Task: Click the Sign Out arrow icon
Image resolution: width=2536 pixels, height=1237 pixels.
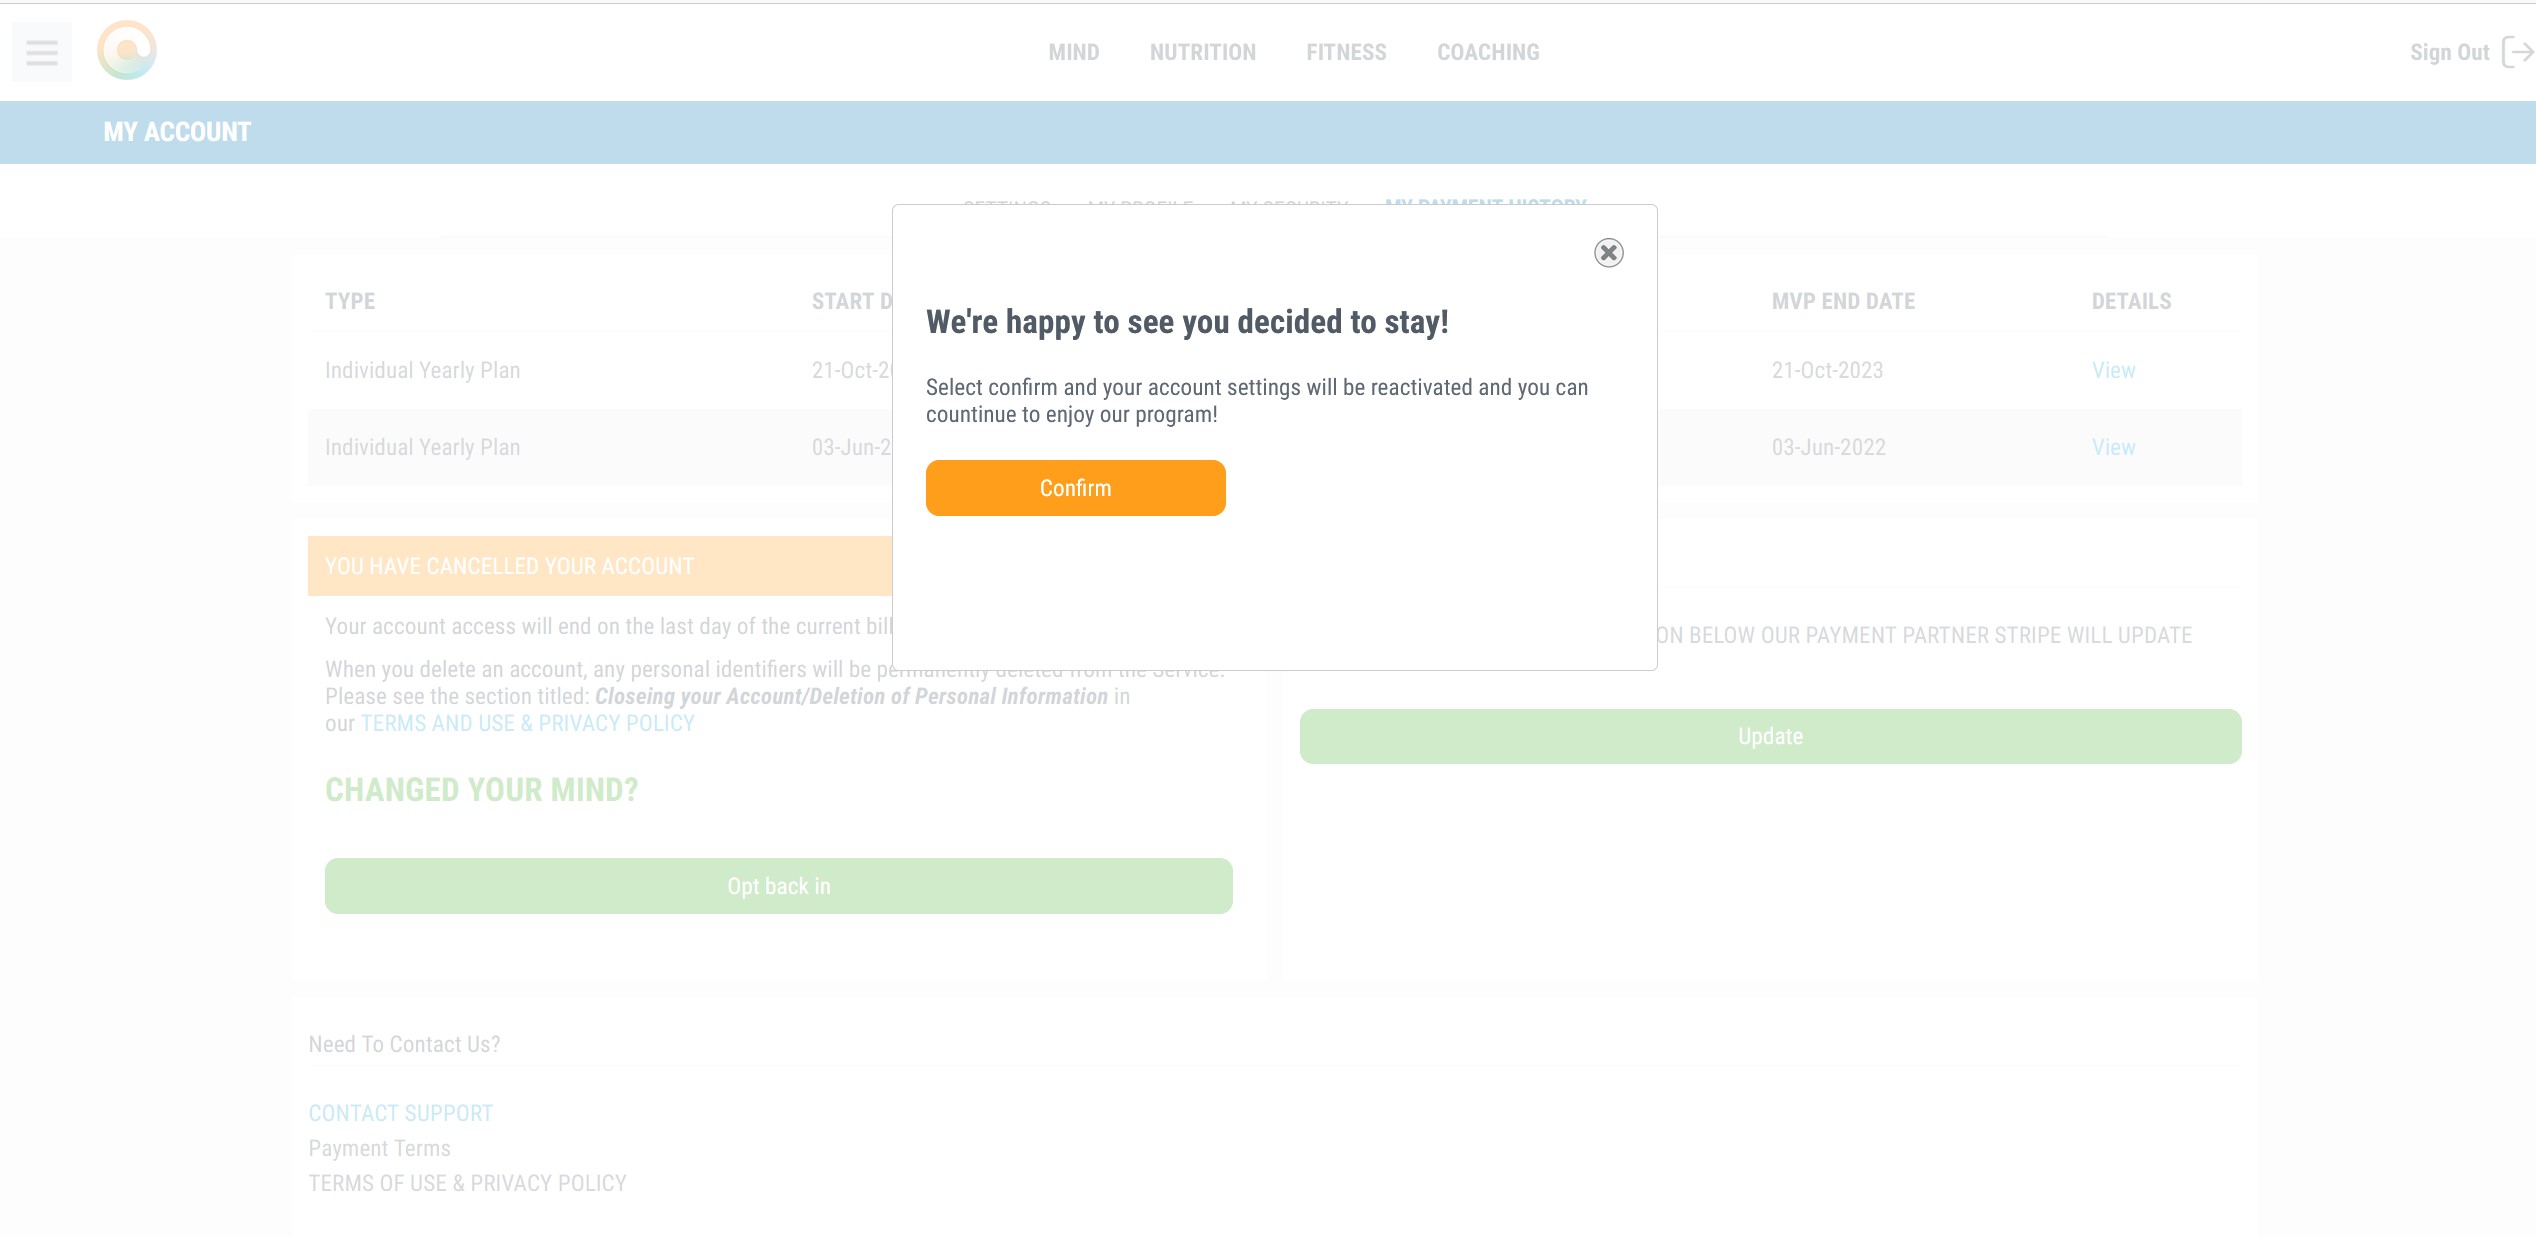Action: 2517,52
